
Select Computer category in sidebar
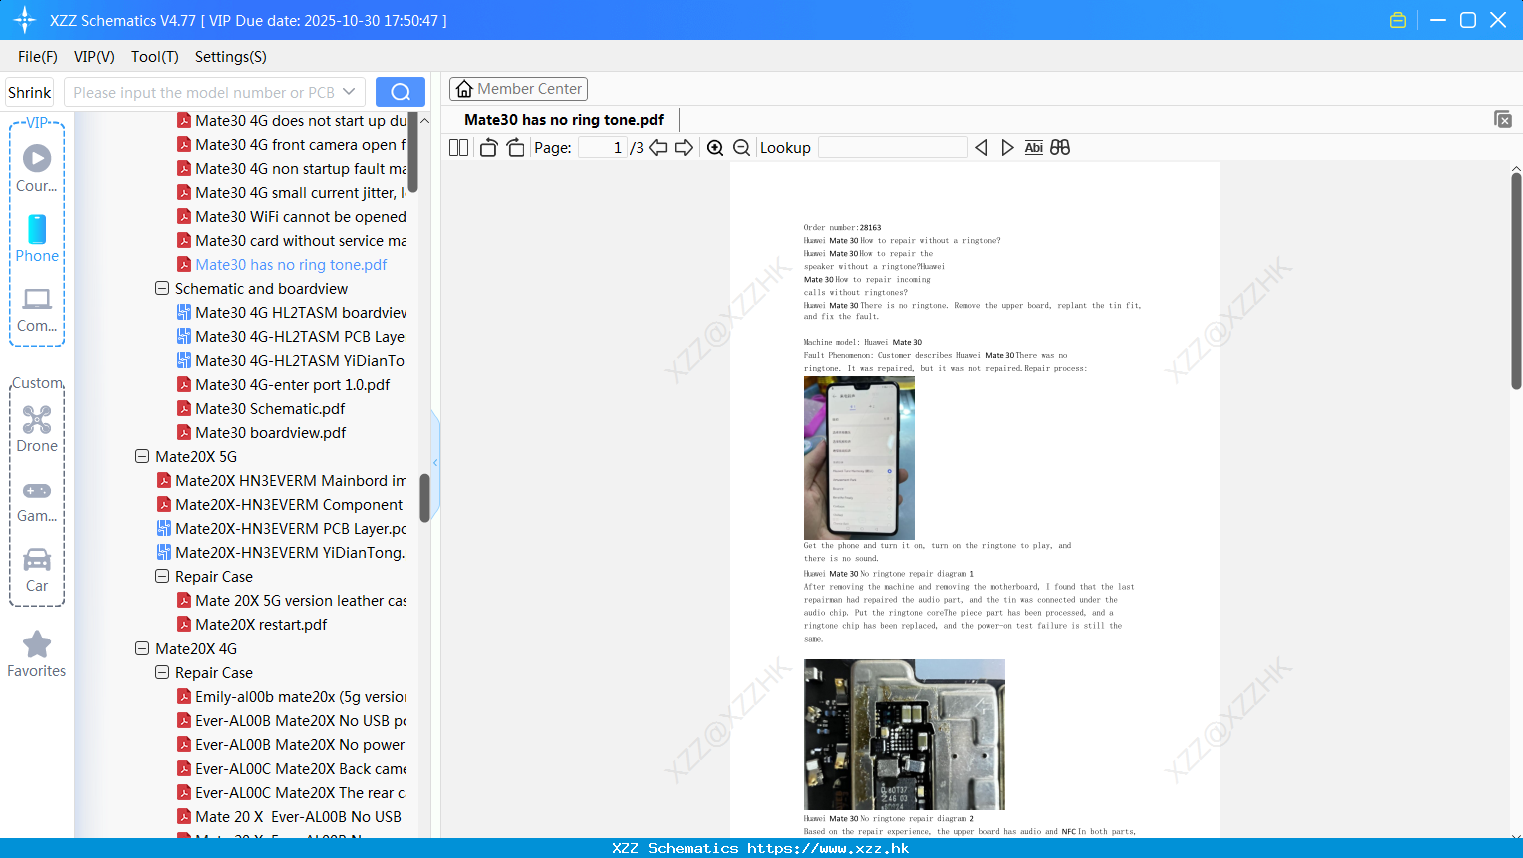[37, 309]
